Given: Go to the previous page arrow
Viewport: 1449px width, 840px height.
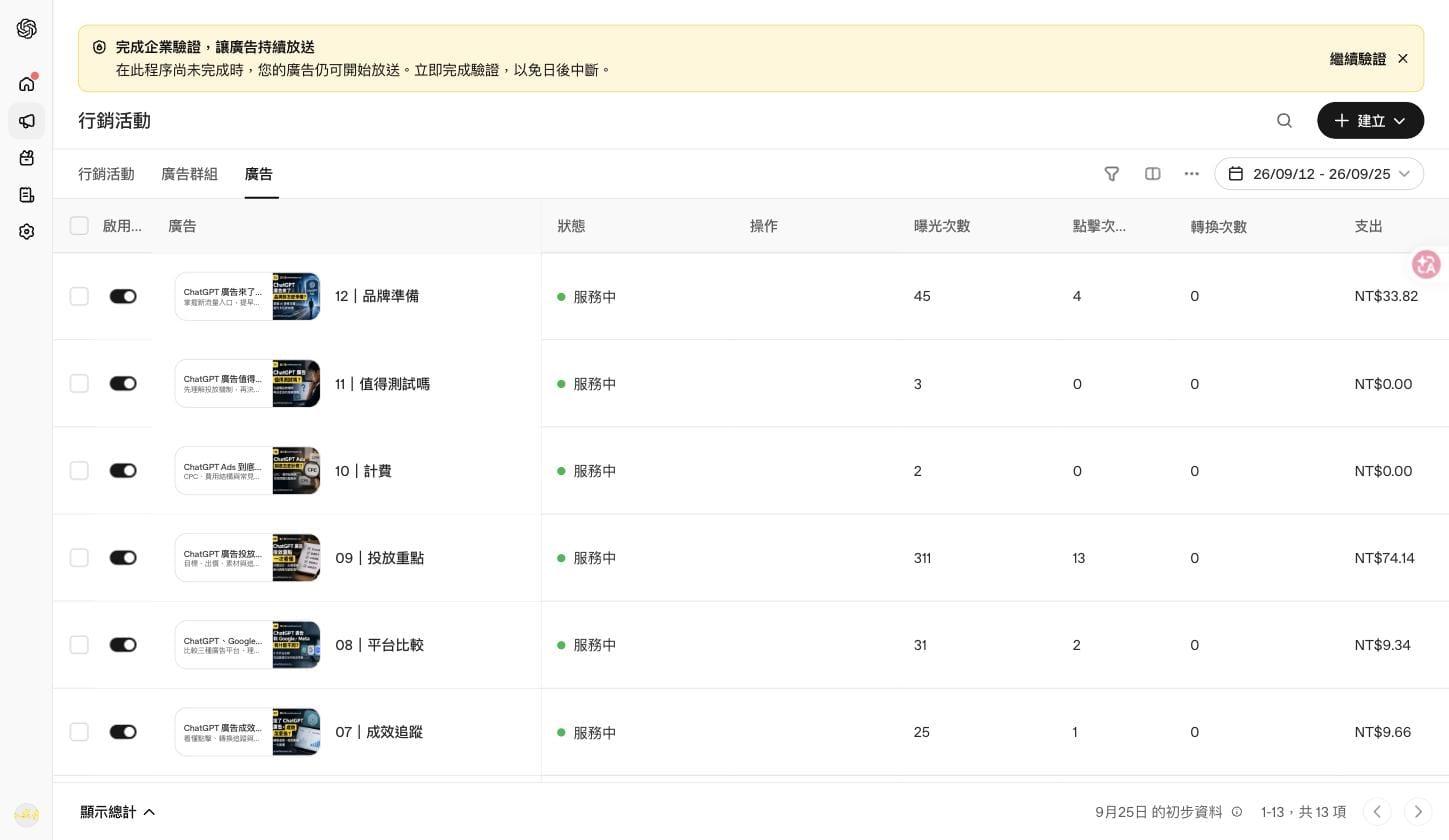Looking at the screenshot, I should (1377, 812).
